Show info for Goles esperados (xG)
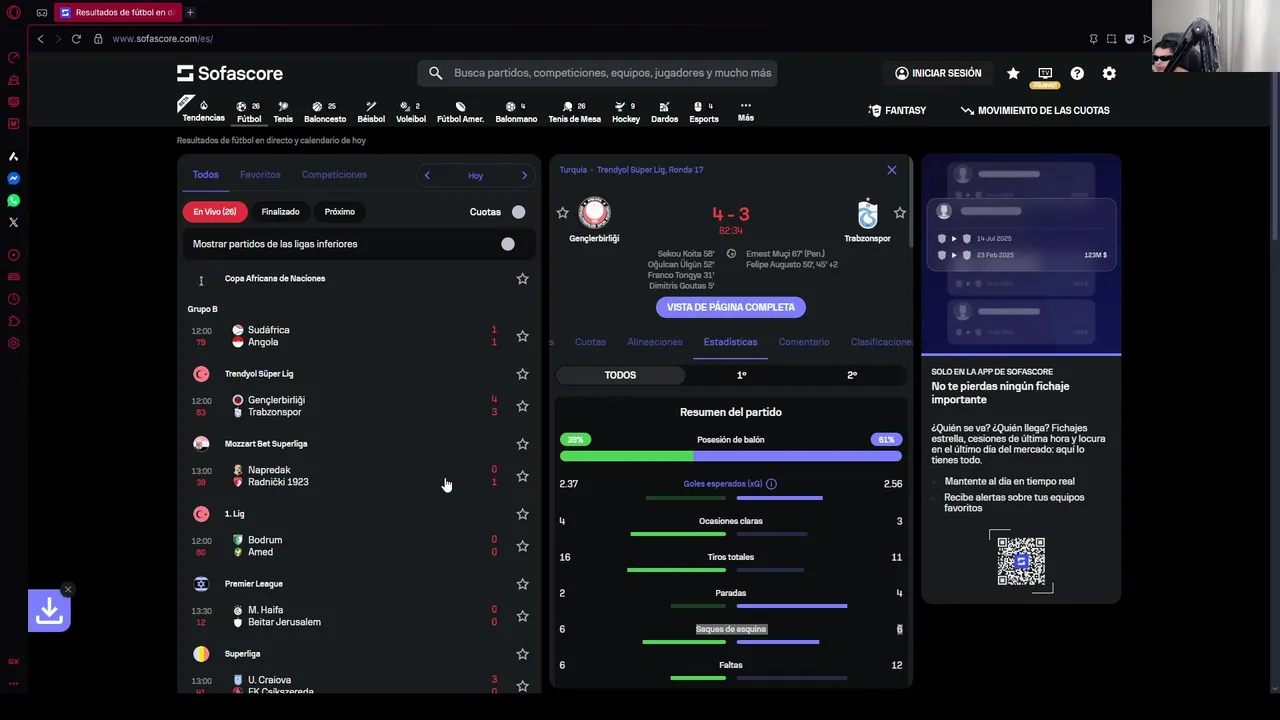1280x720 pixels. pyautogui.click(x=771, y=484)
